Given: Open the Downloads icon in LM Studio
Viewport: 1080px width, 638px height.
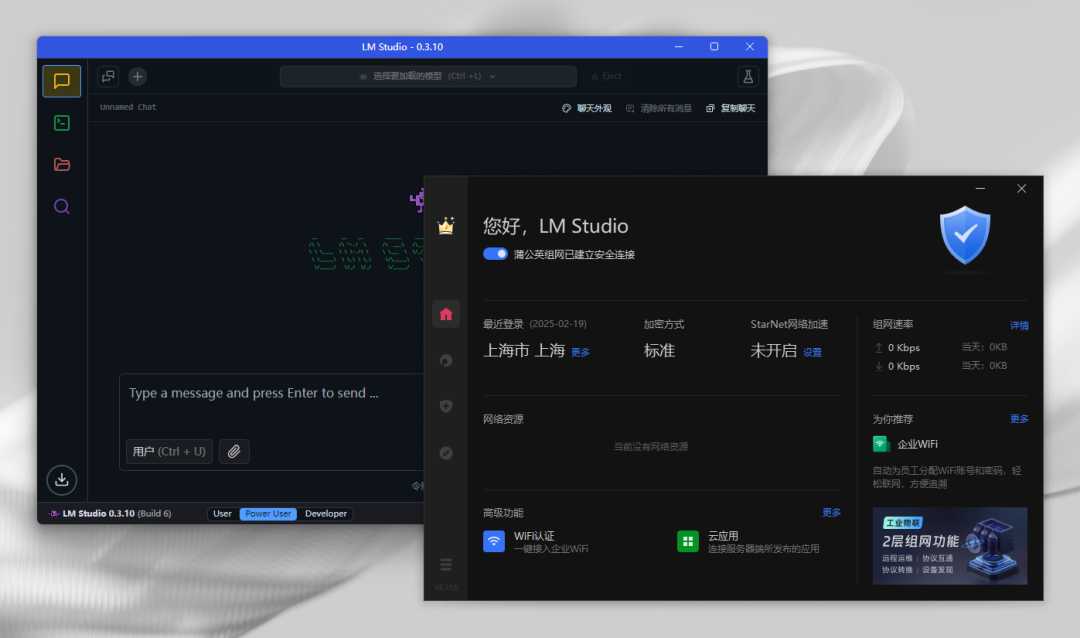Looking at the screenshot, I should (x=62, y=480).
